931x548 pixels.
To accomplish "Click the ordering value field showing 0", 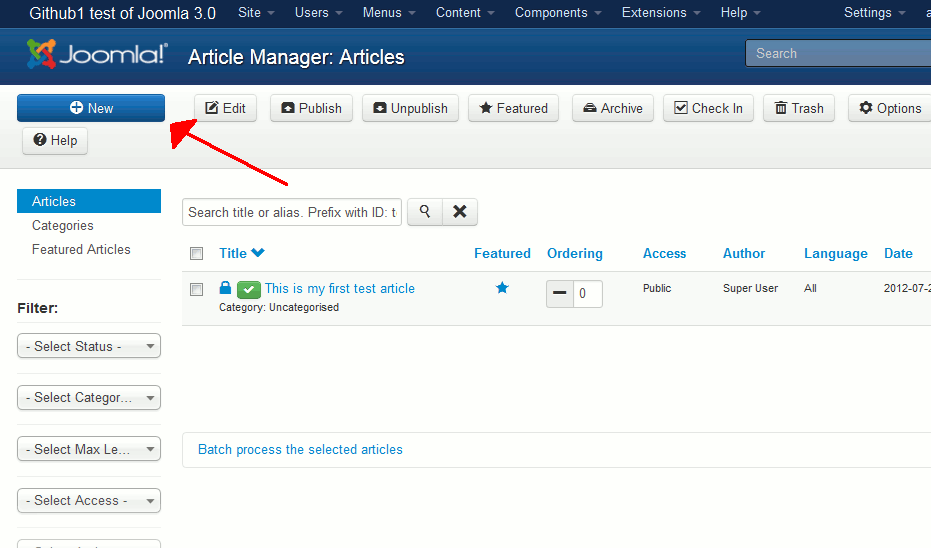I will point(588,293).
